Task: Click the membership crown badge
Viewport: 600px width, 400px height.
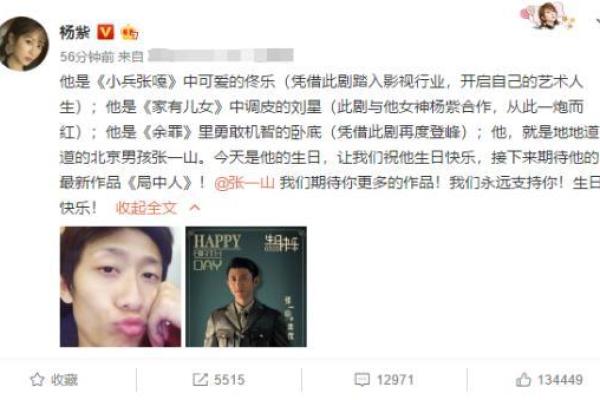Action: (130, 33)
